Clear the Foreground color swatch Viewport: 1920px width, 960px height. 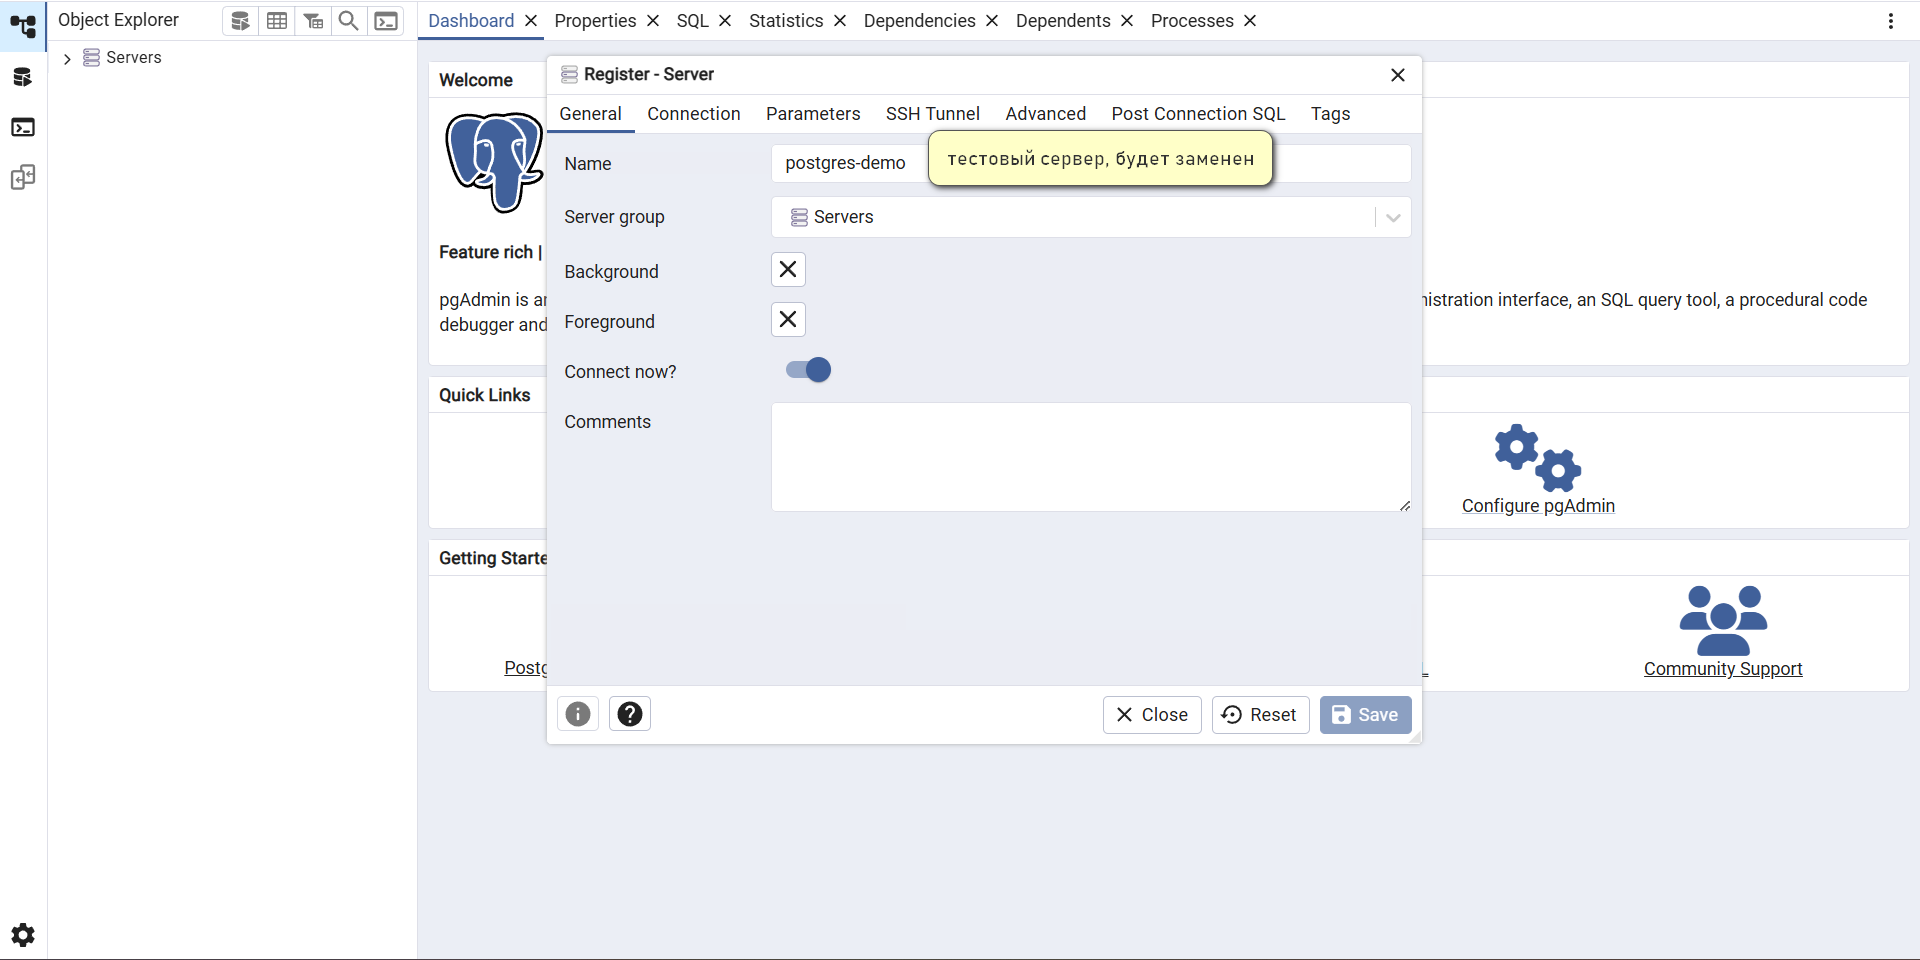[x=788, y=320]
